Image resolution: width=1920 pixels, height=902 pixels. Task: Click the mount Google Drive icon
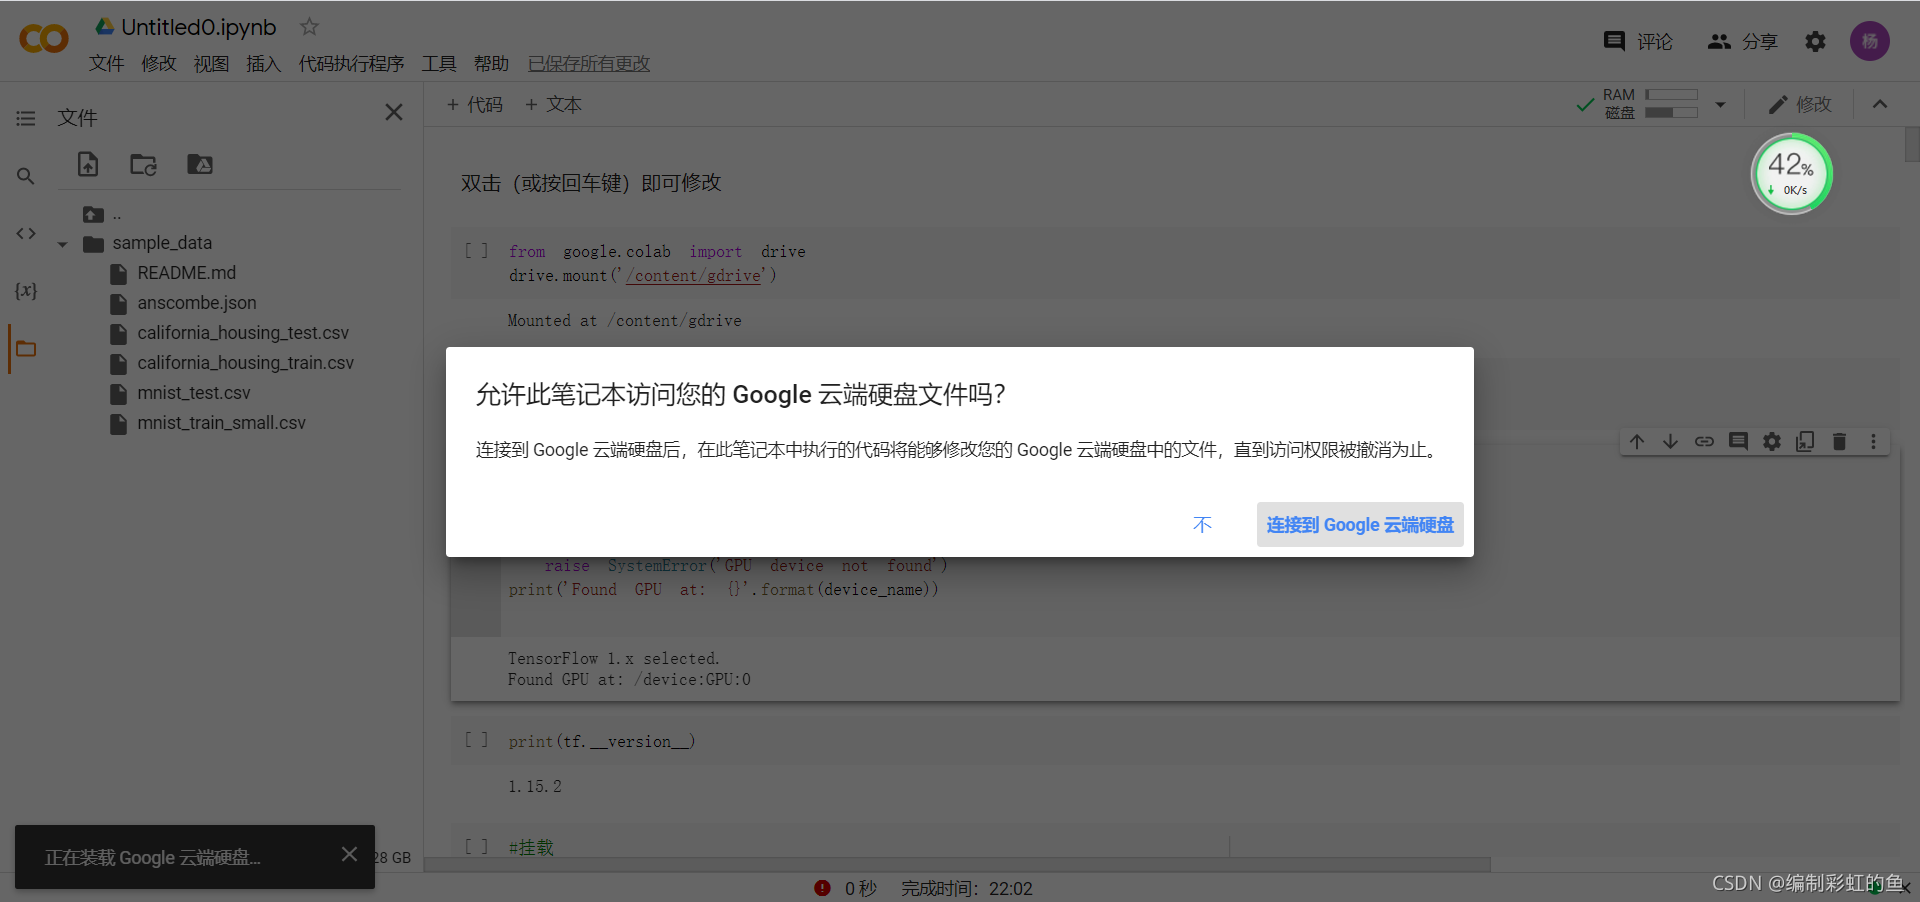[200, 164]
